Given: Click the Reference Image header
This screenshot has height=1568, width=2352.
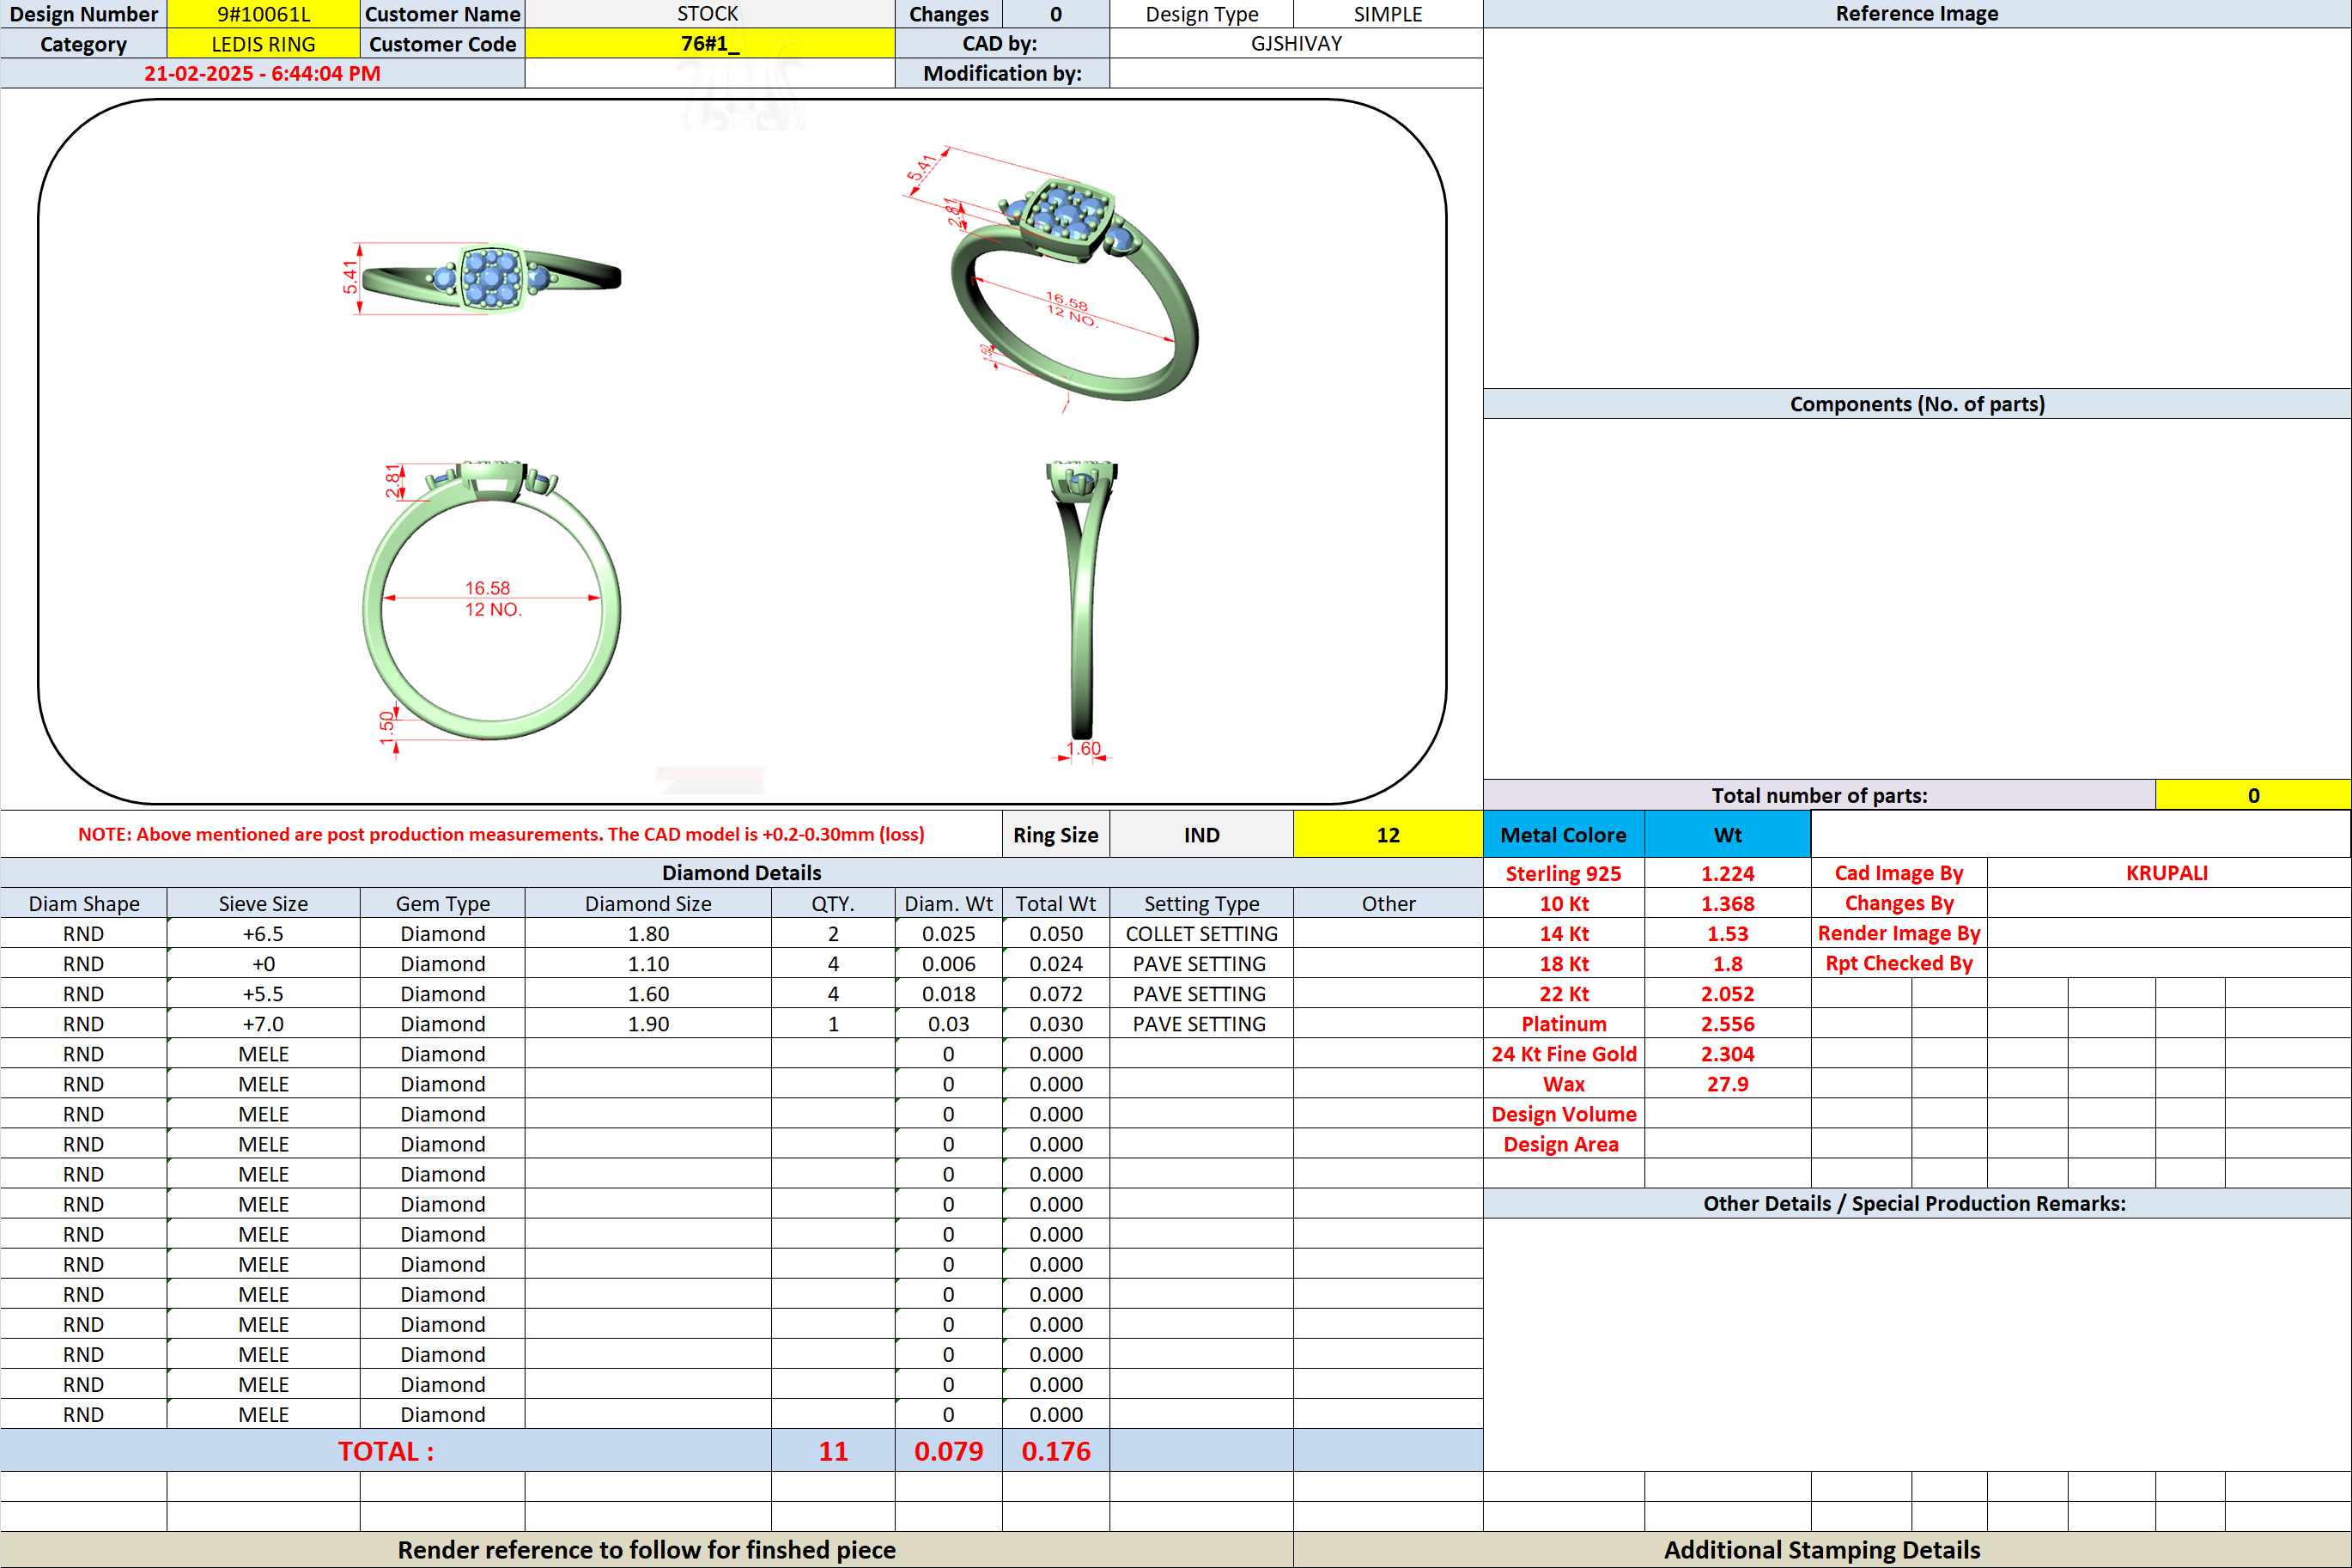Looking at the screenshot, I should [1916, 14].
